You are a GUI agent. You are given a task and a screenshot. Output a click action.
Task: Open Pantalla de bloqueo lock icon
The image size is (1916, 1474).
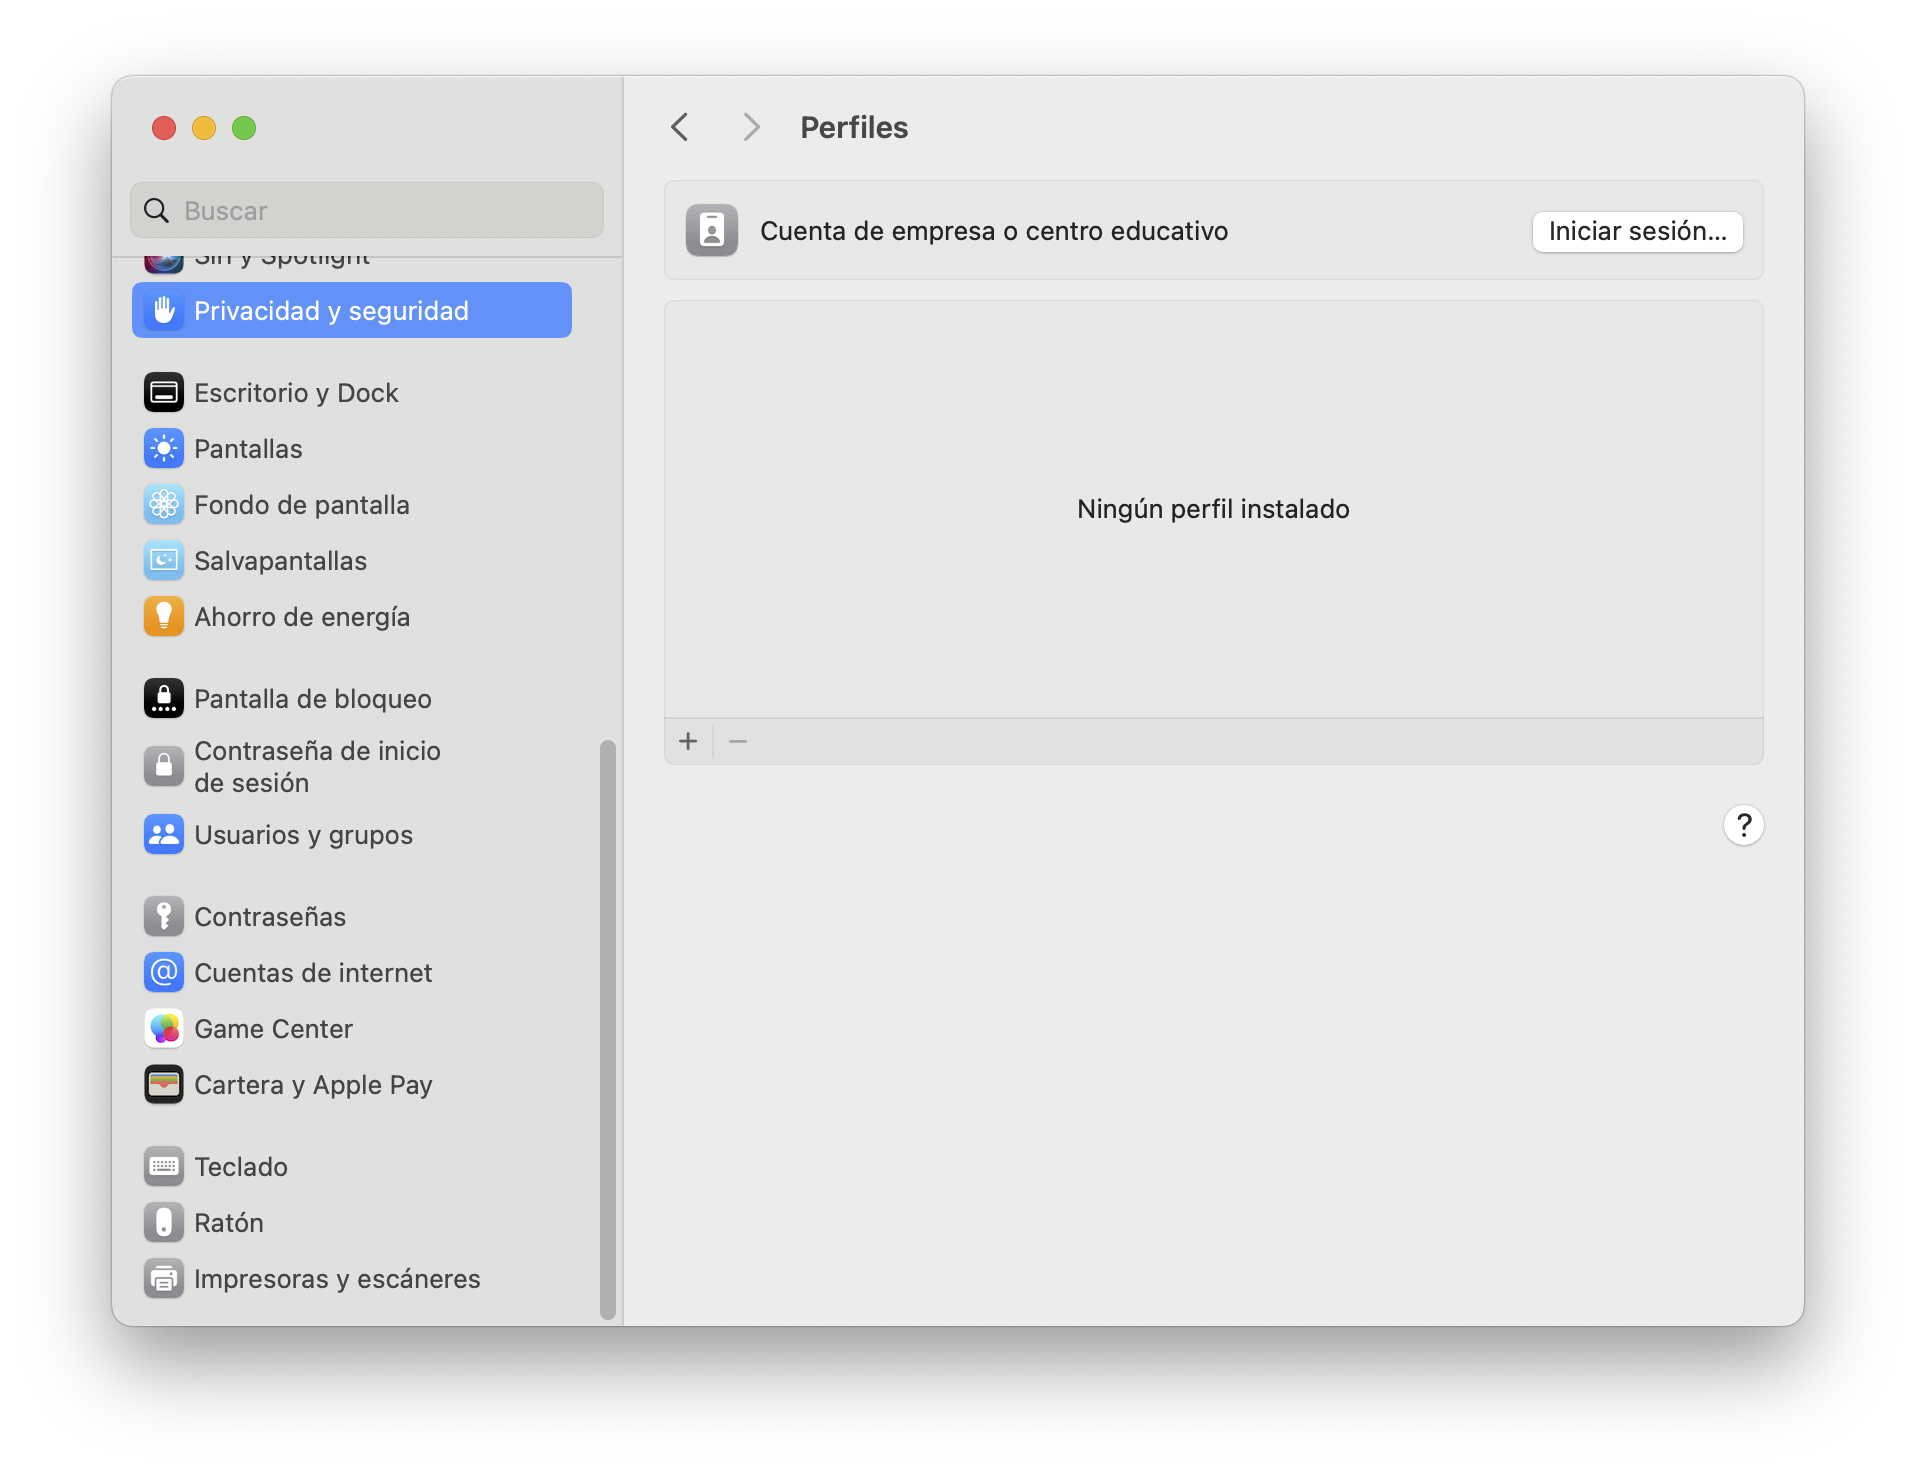(164, 699)
